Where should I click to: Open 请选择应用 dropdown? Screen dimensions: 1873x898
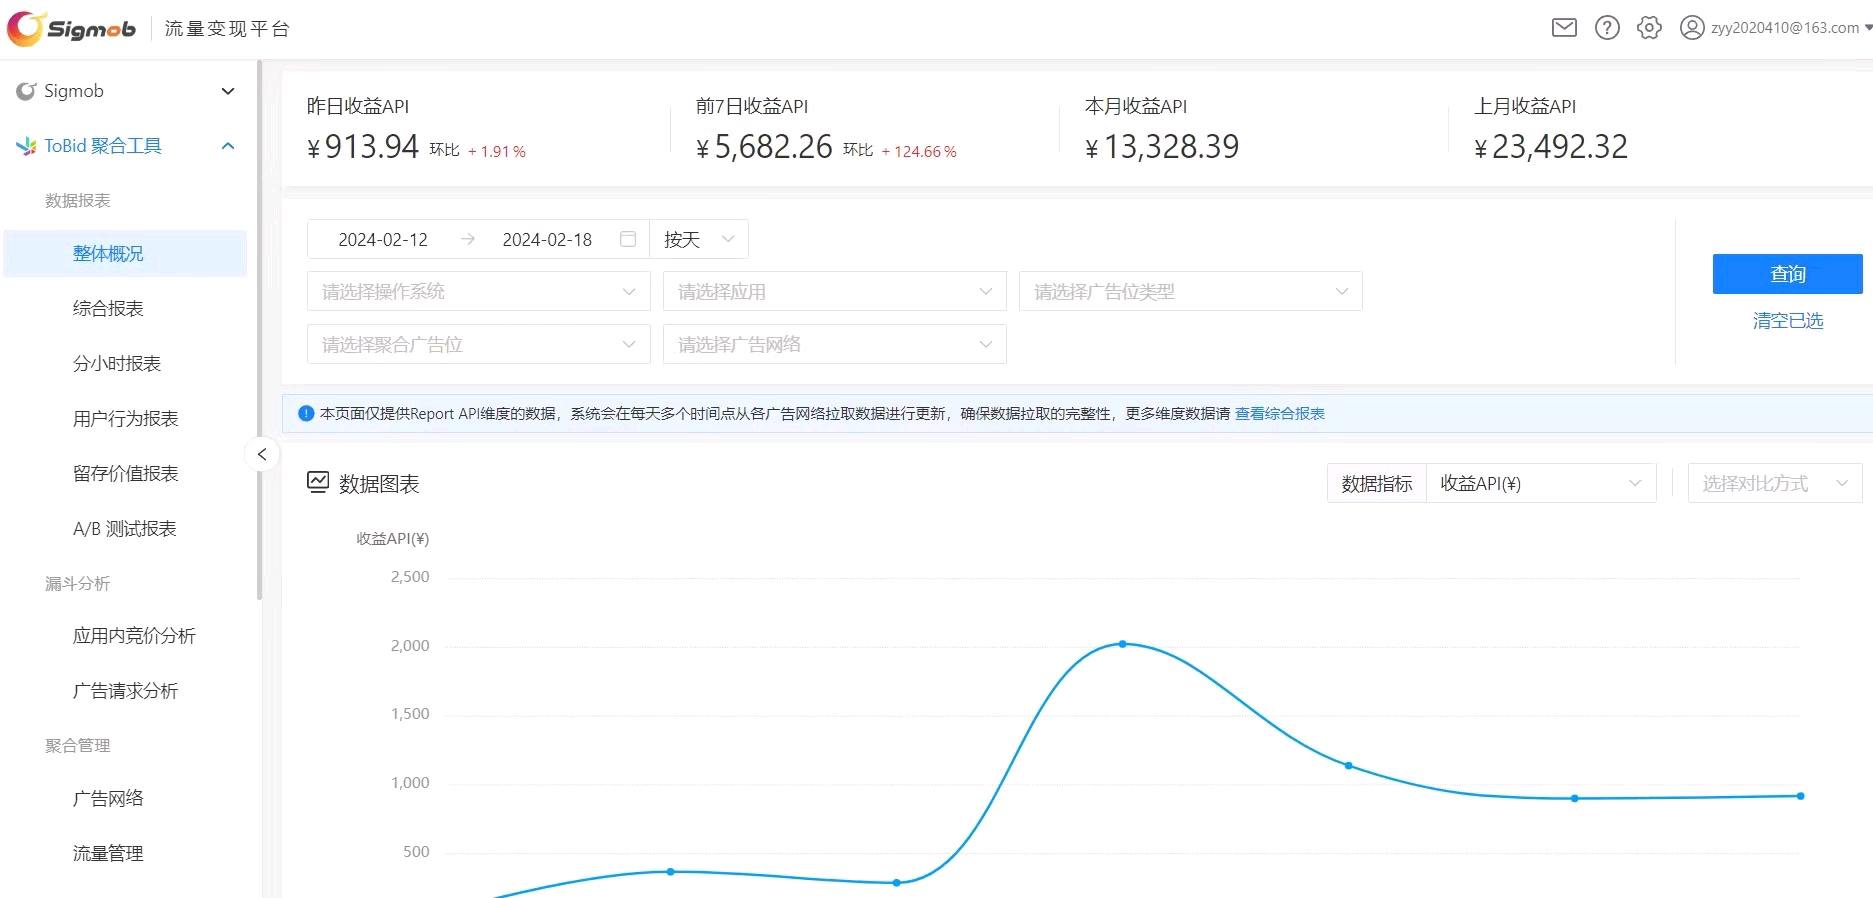click(835, 292)
